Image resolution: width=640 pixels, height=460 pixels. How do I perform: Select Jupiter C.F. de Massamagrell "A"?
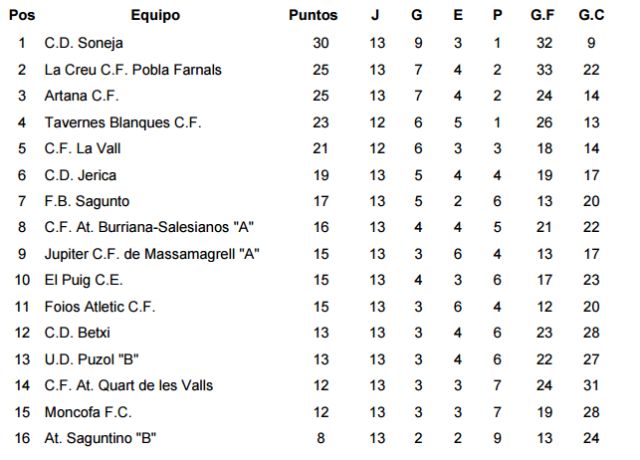click(152, 254)
